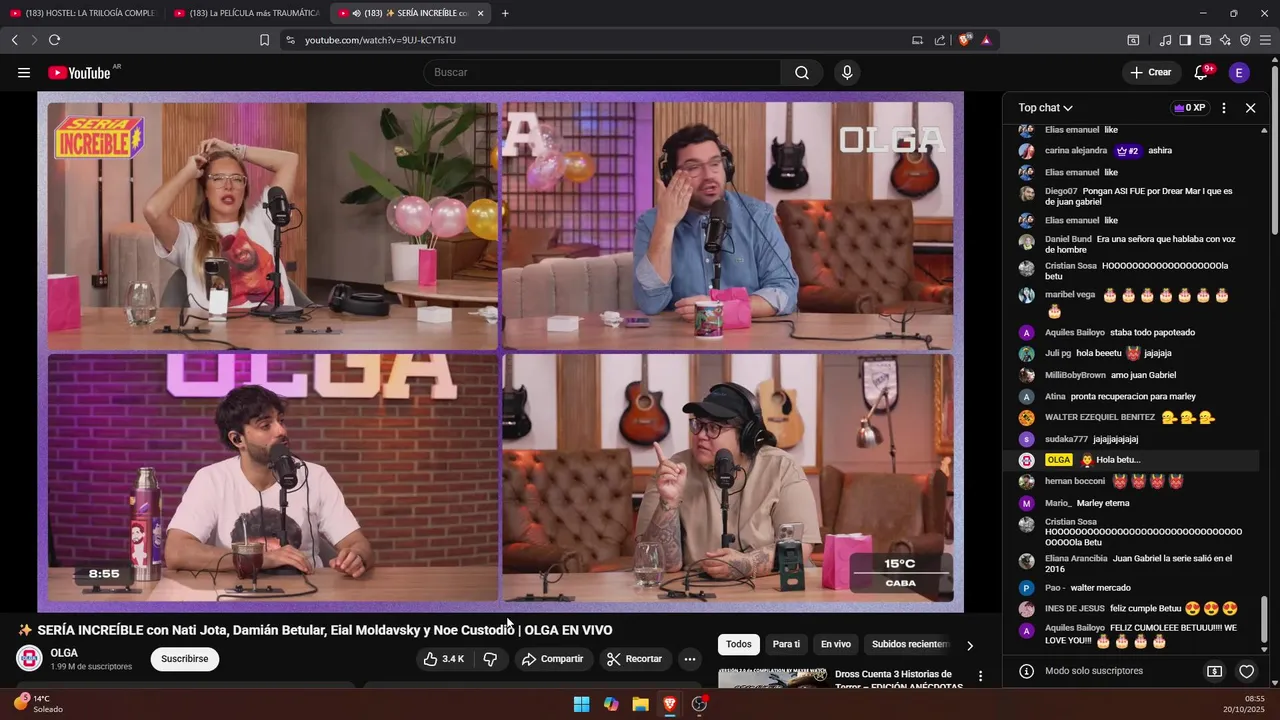Viewport: 1280px width, 720px height.
Task: Click Crear button
Action: pyautogui.click(x=1150, y=72)
